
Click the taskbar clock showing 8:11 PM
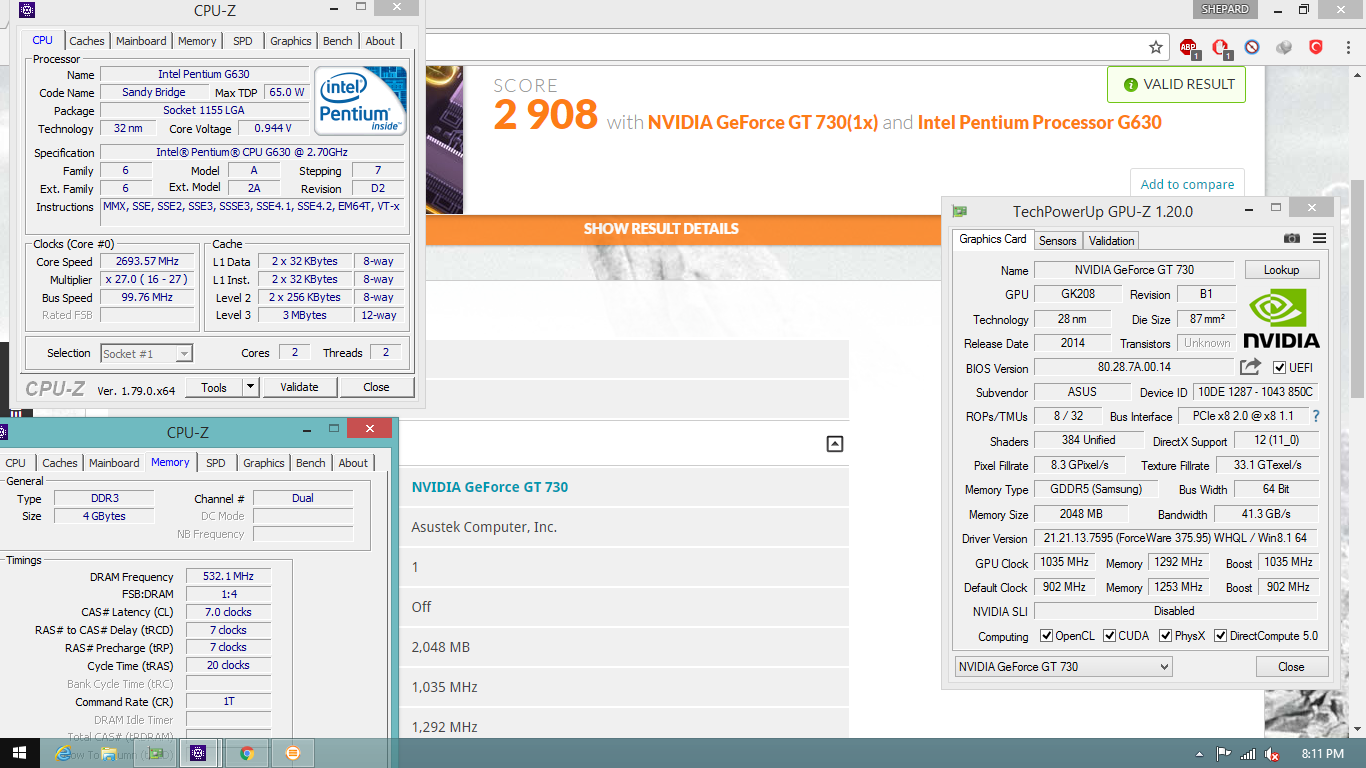pyautogui.click(x=1322, y=754)
